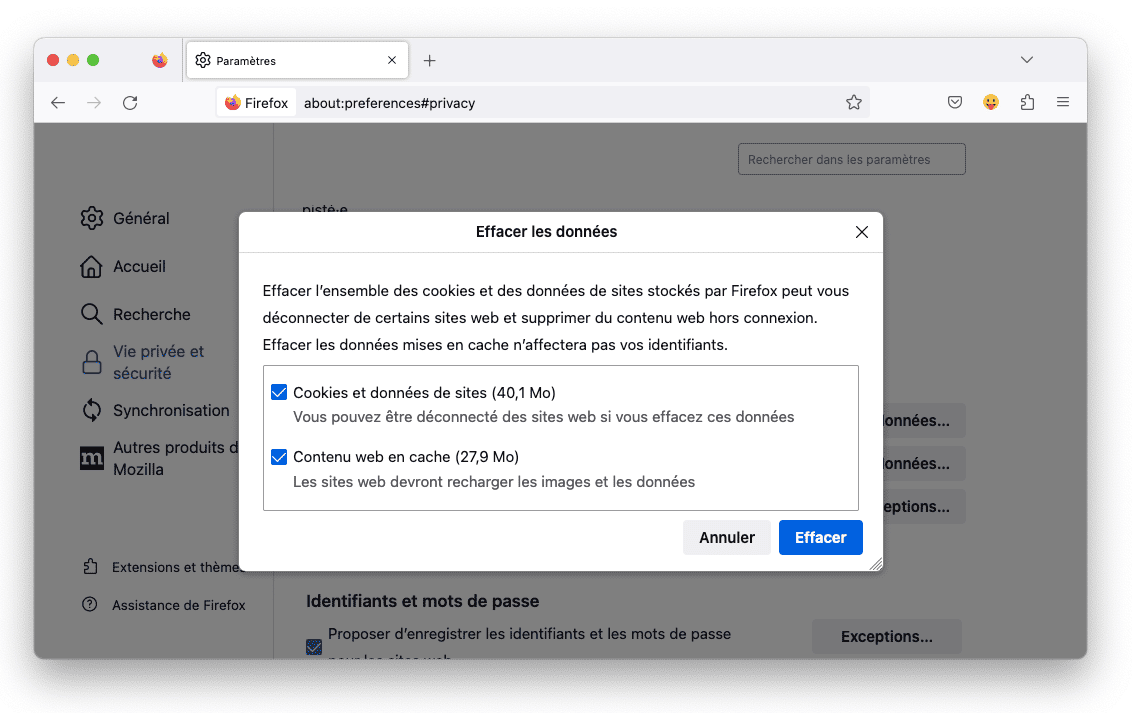Click the pinned Firefox tab icon
1132x713 pixels.
pyautogui.click(x=159, y=61)
